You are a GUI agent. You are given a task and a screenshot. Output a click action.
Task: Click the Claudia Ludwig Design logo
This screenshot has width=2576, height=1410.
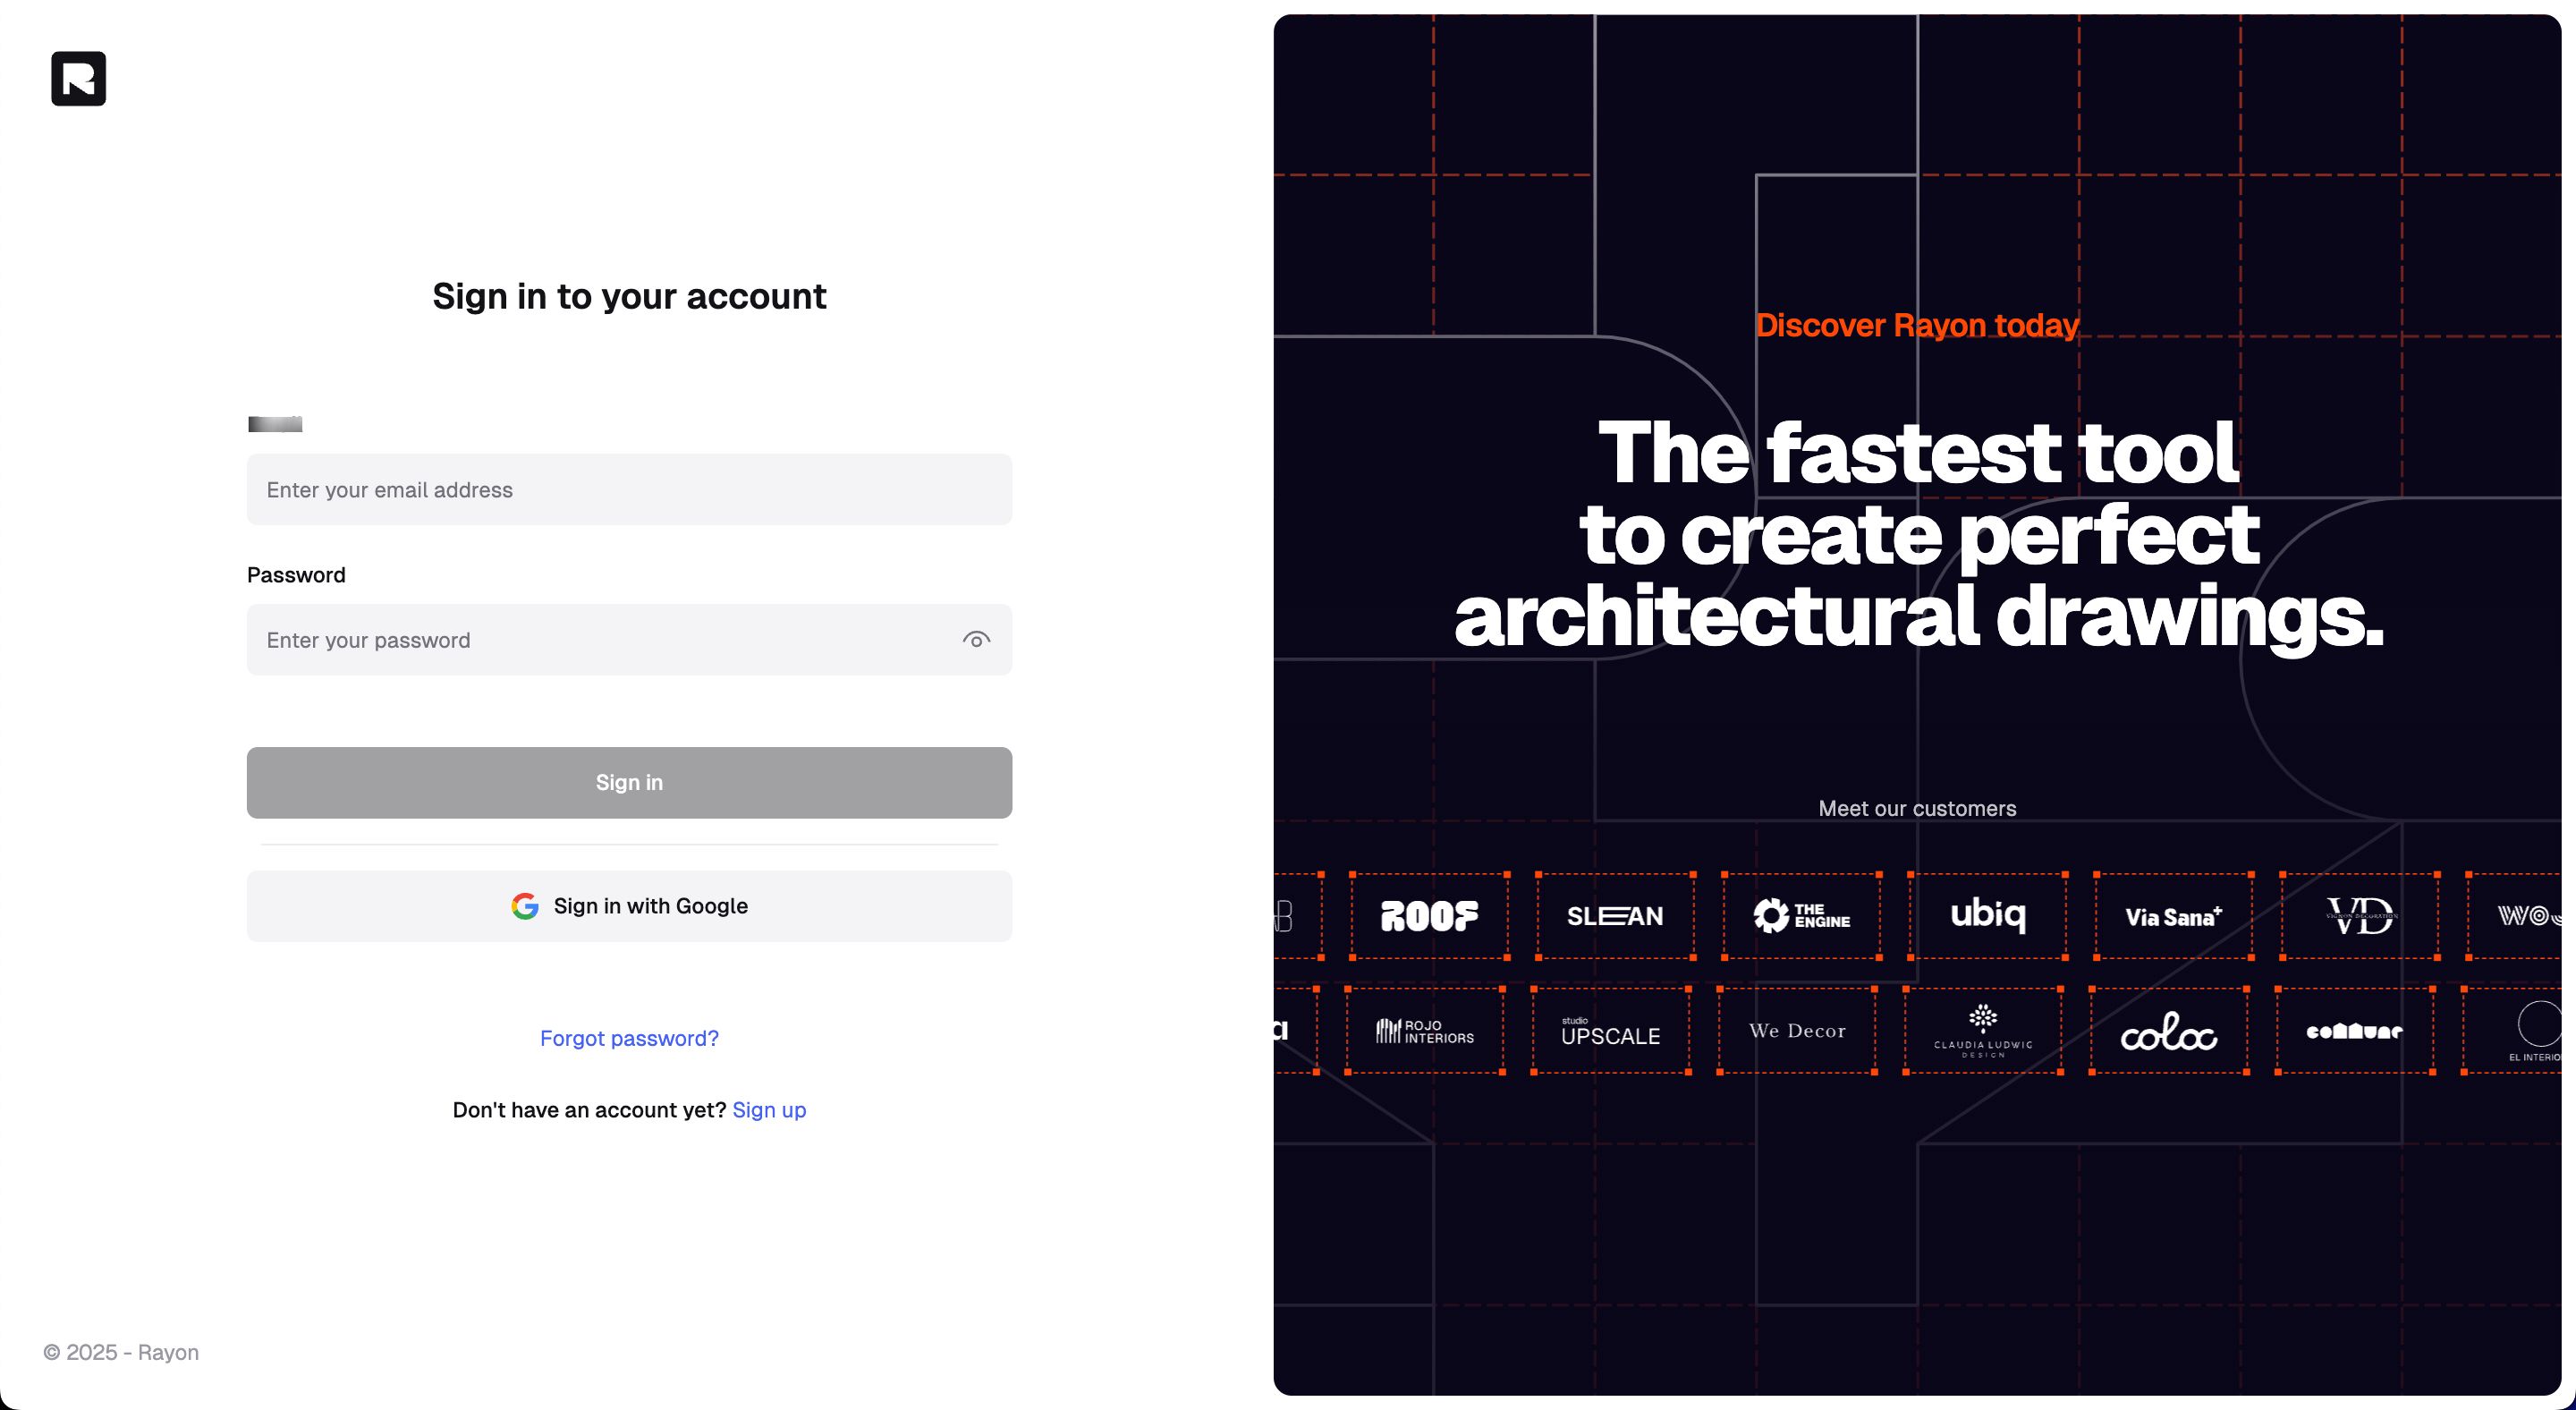(x=1986, y=1030)
